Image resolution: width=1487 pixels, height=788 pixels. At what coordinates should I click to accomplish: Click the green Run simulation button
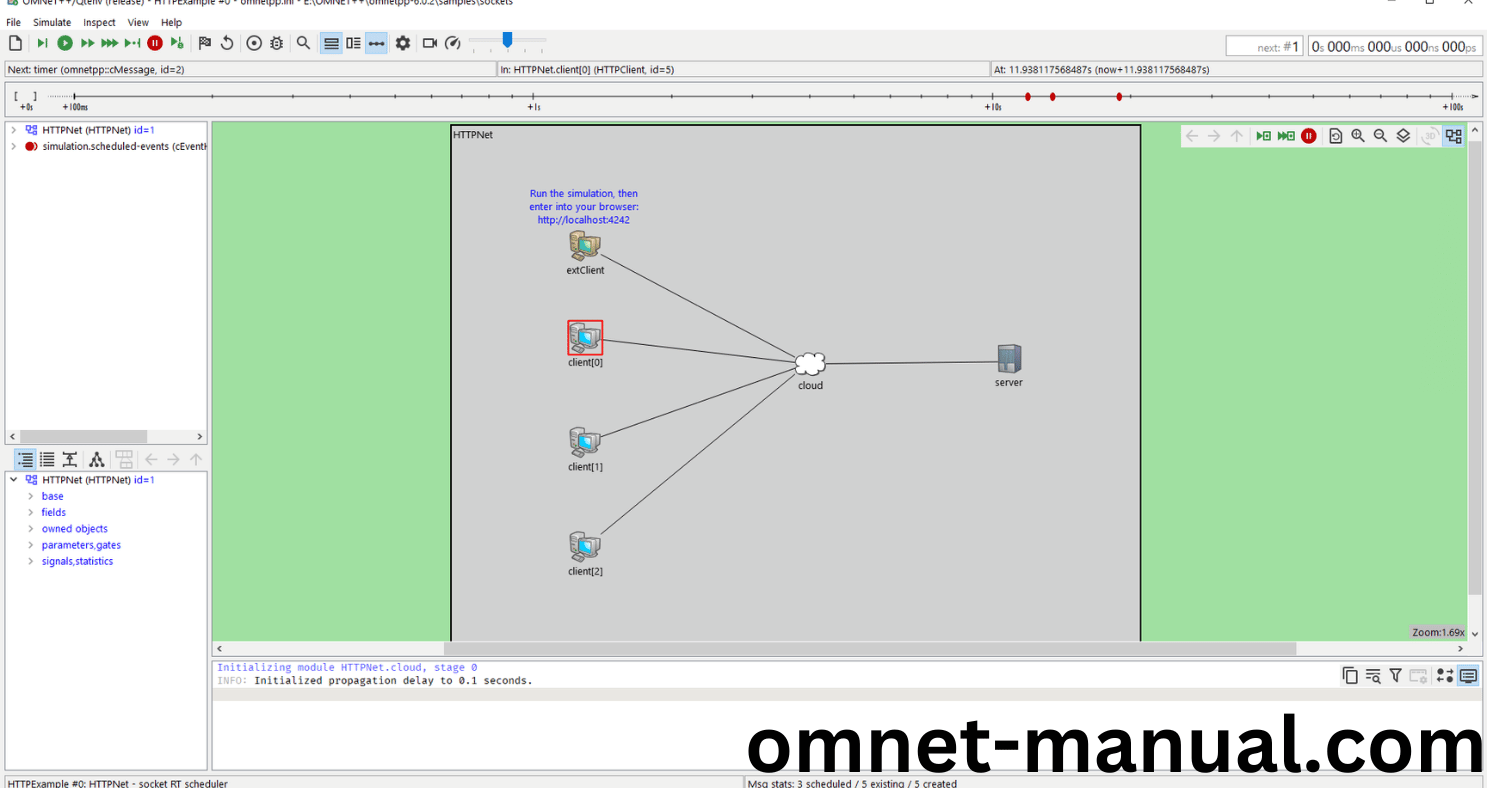click(65, 43)
